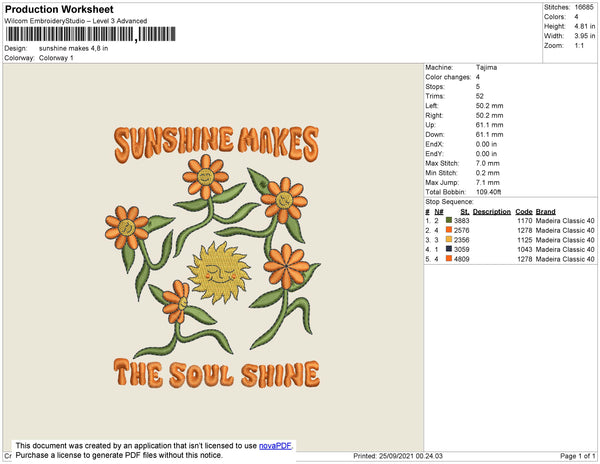The image size is (600, 464).
Task: Click the orange swatch in stop 2 row
Action: (x=449, y=230)
